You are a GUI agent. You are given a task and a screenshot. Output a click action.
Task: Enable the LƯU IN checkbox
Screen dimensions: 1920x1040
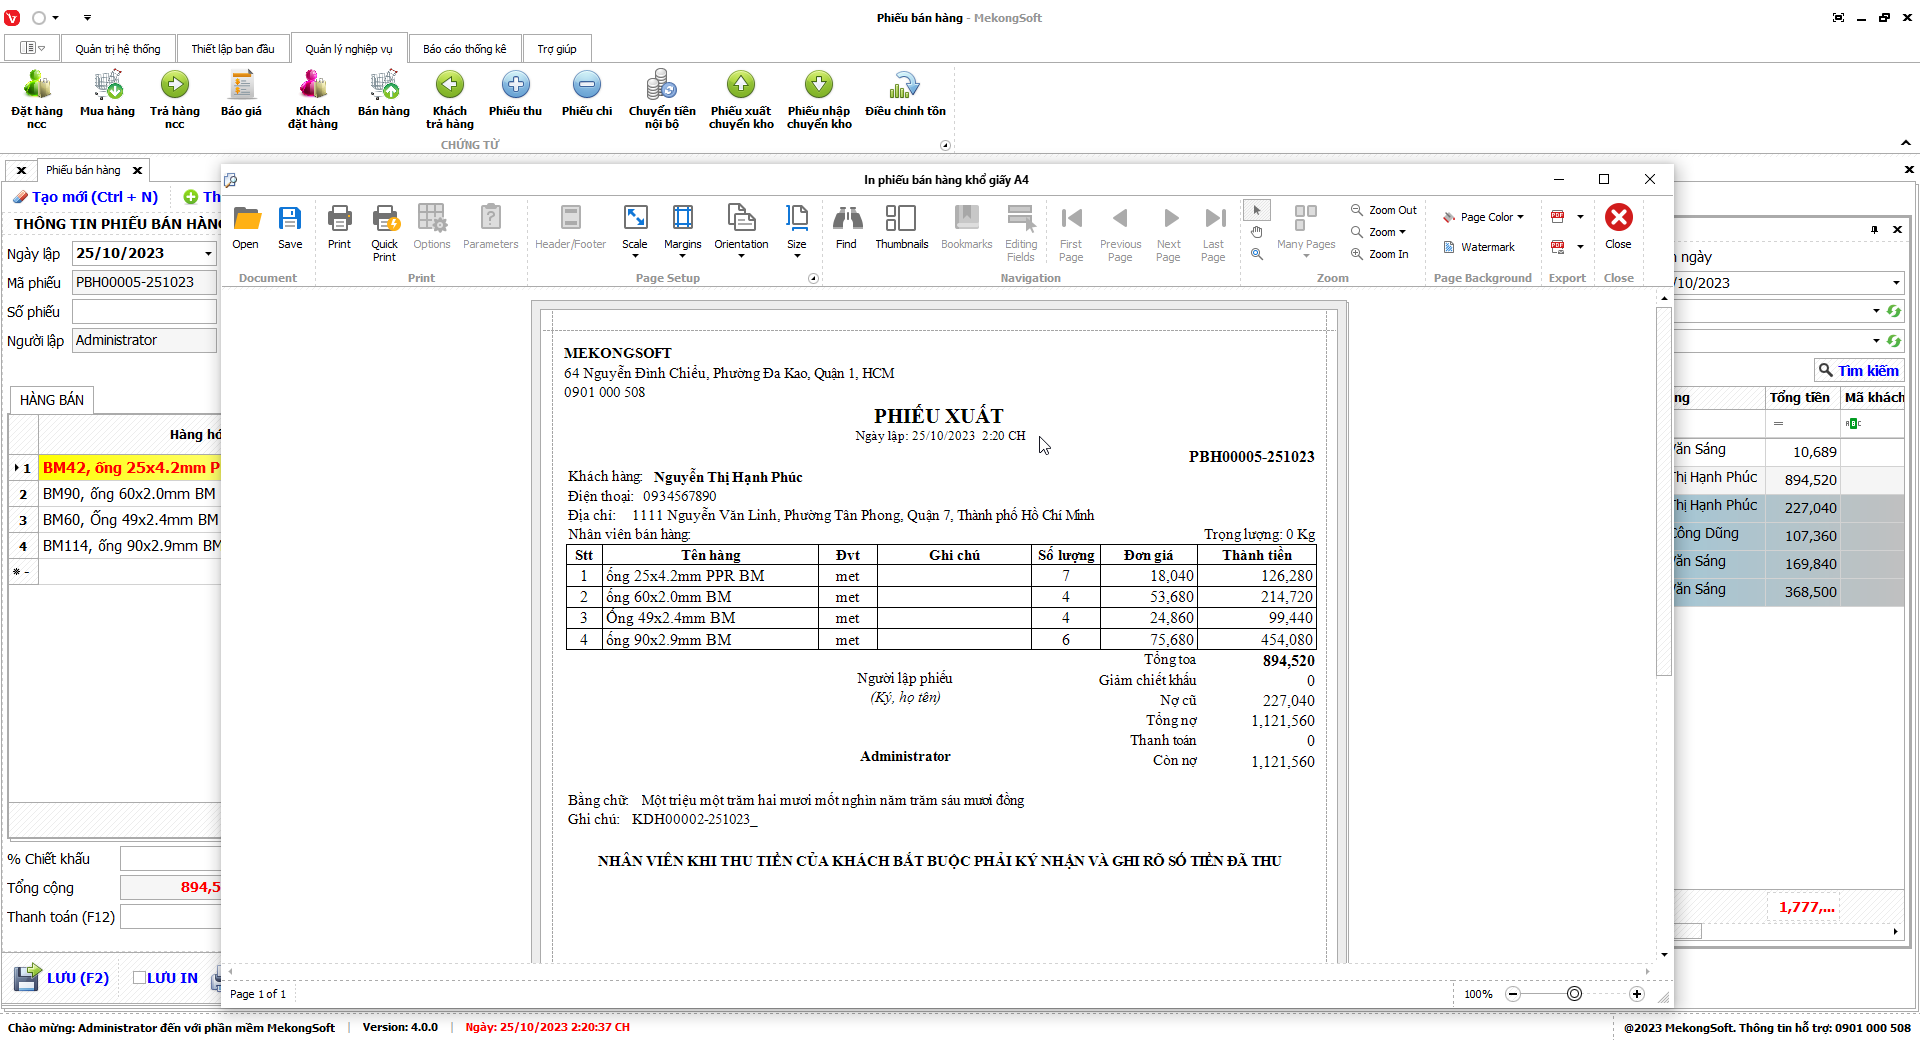(x=140, y=978)
